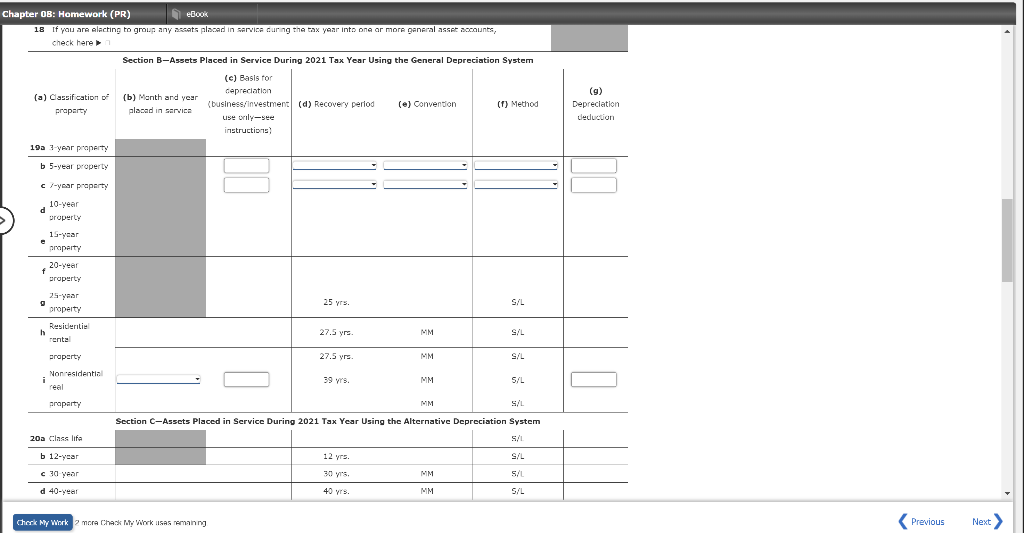The width and height of the screenshot is (1024, 533).
Task: Click the '40 yrs.' recovery period text
Action: point(336,491)
